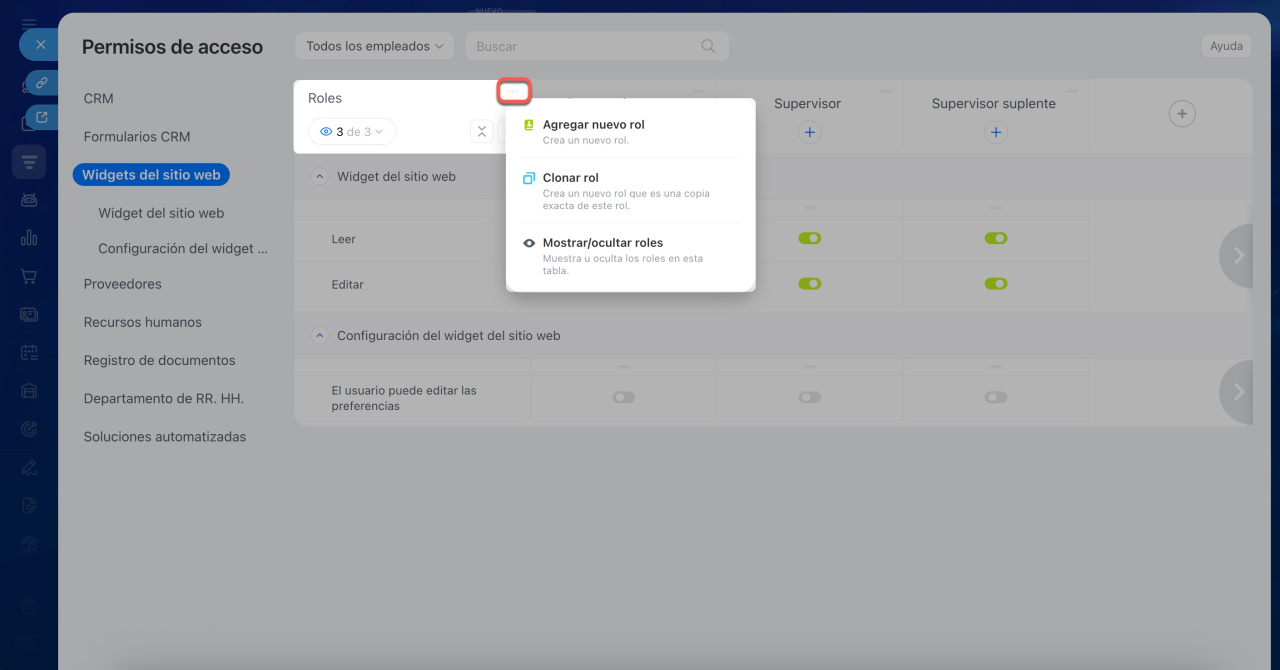Screen dimensions: 1280x670
Task: Open the Todos los empleados dropdown
Action: 374,46
